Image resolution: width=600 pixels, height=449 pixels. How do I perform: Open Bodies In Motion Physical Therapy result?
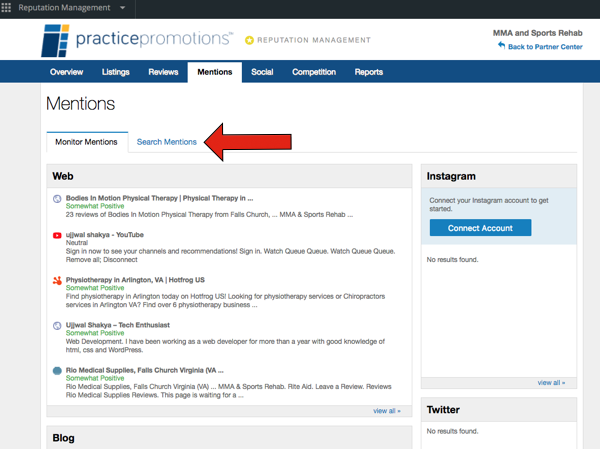tap(159, 198)
